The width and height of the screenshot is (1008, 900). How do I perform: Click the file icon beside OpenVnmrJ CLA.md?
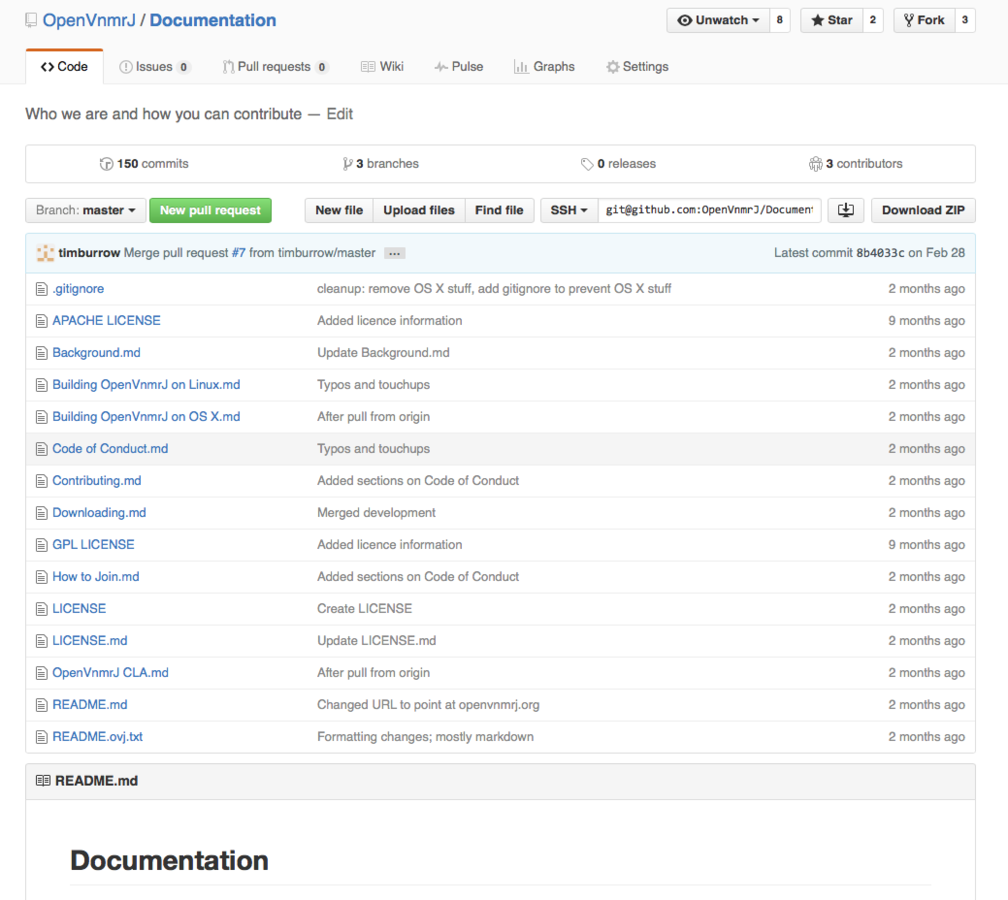tap(42, 673)
